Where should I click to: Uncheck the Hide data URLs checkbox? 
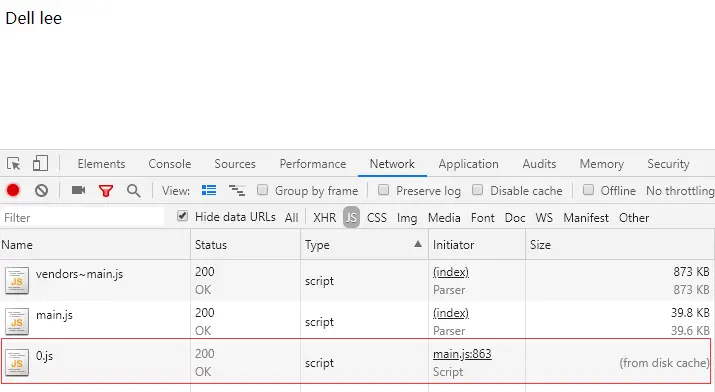point(182,216)
